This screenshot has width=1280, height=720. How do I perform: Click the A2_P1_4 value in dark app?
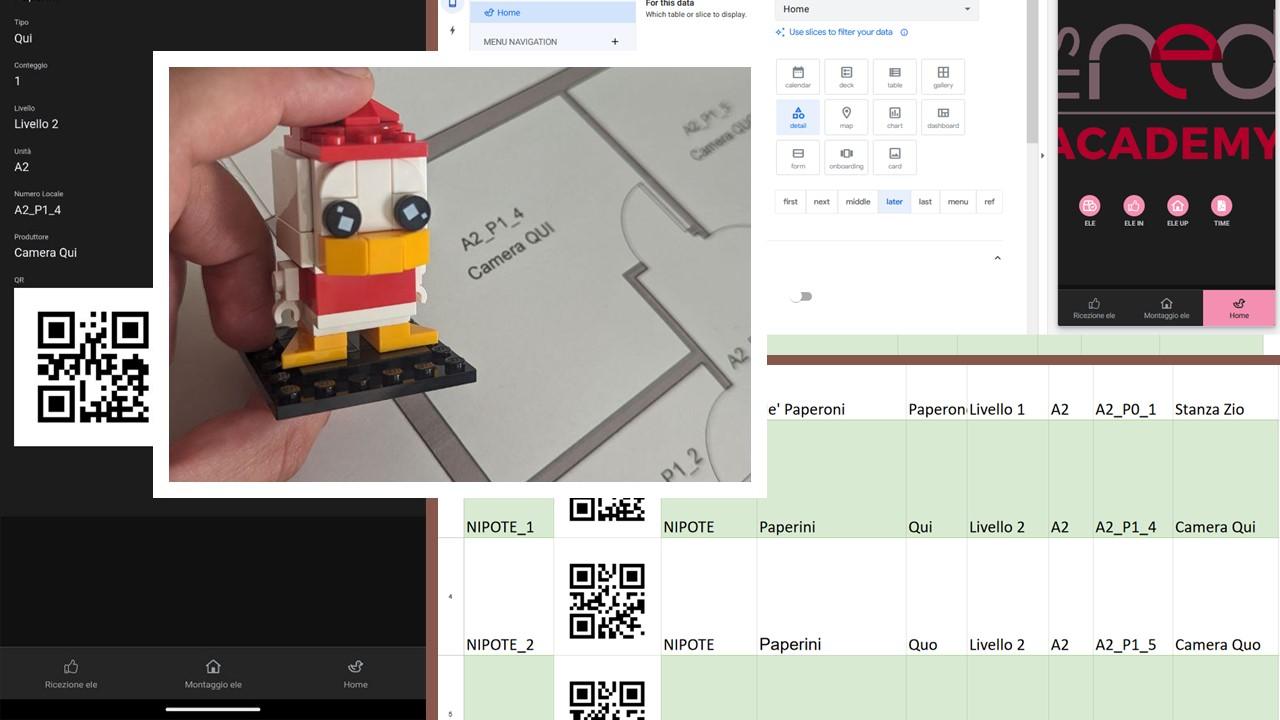coord(37,210)
